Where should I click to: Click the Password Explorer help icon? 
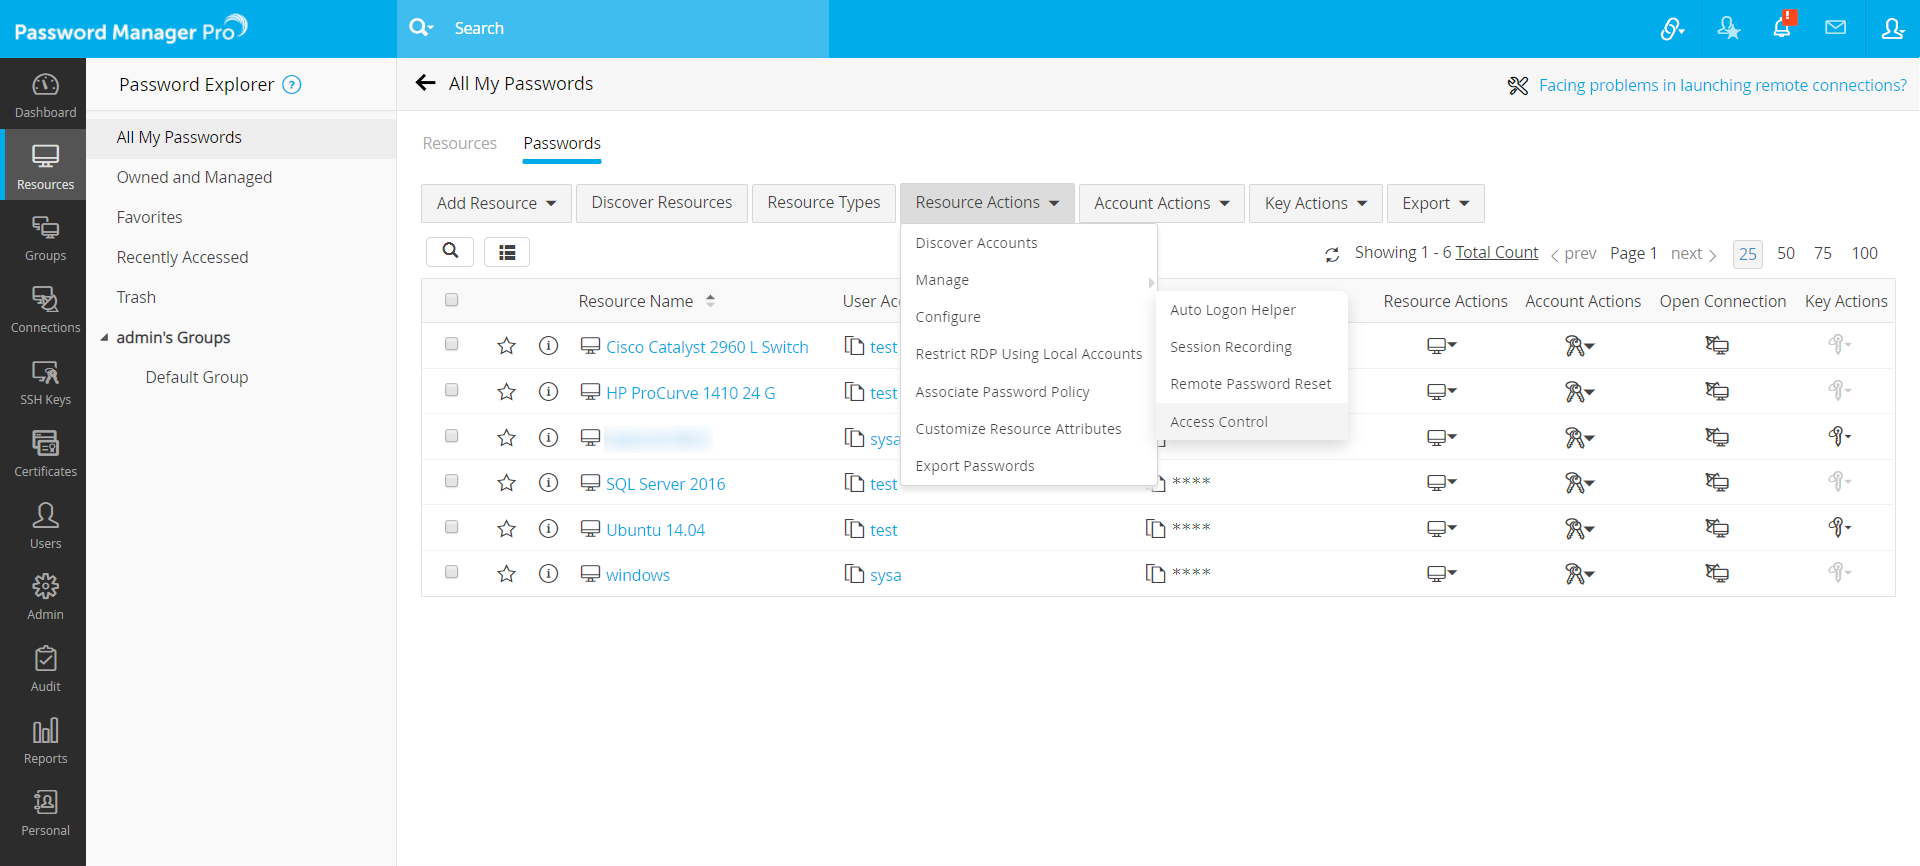coord(292,85)
